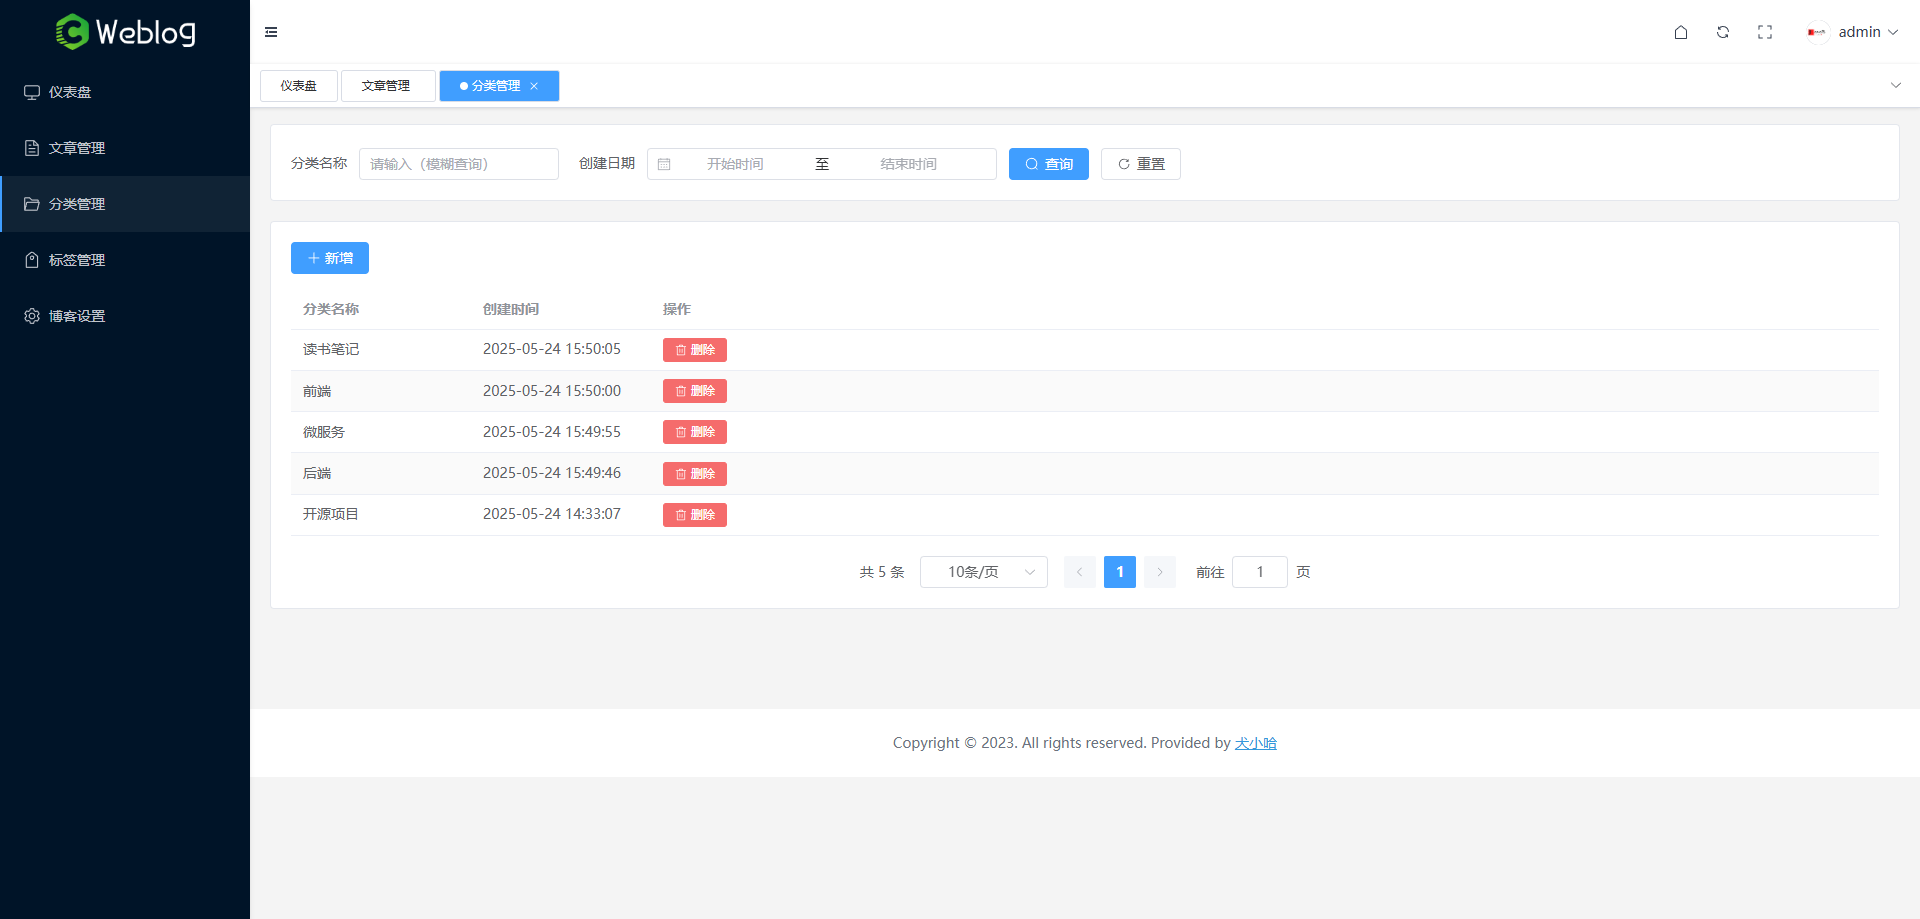Collapse sidebar with the hamburger menu icon

271,32
